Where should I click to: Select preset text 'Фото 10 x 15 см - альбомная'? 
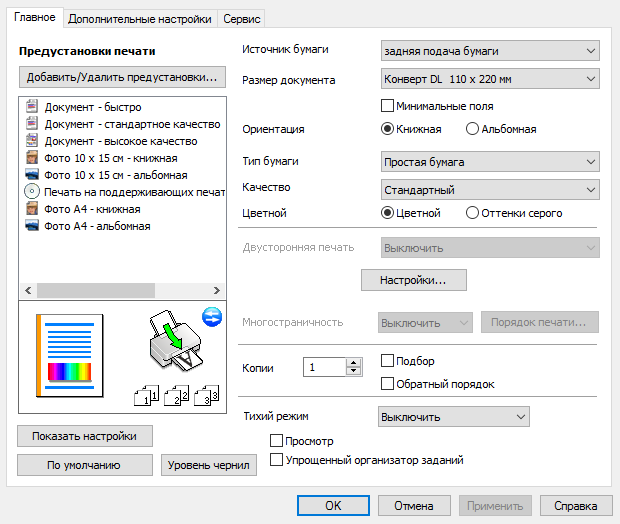[x=116, y=175]
